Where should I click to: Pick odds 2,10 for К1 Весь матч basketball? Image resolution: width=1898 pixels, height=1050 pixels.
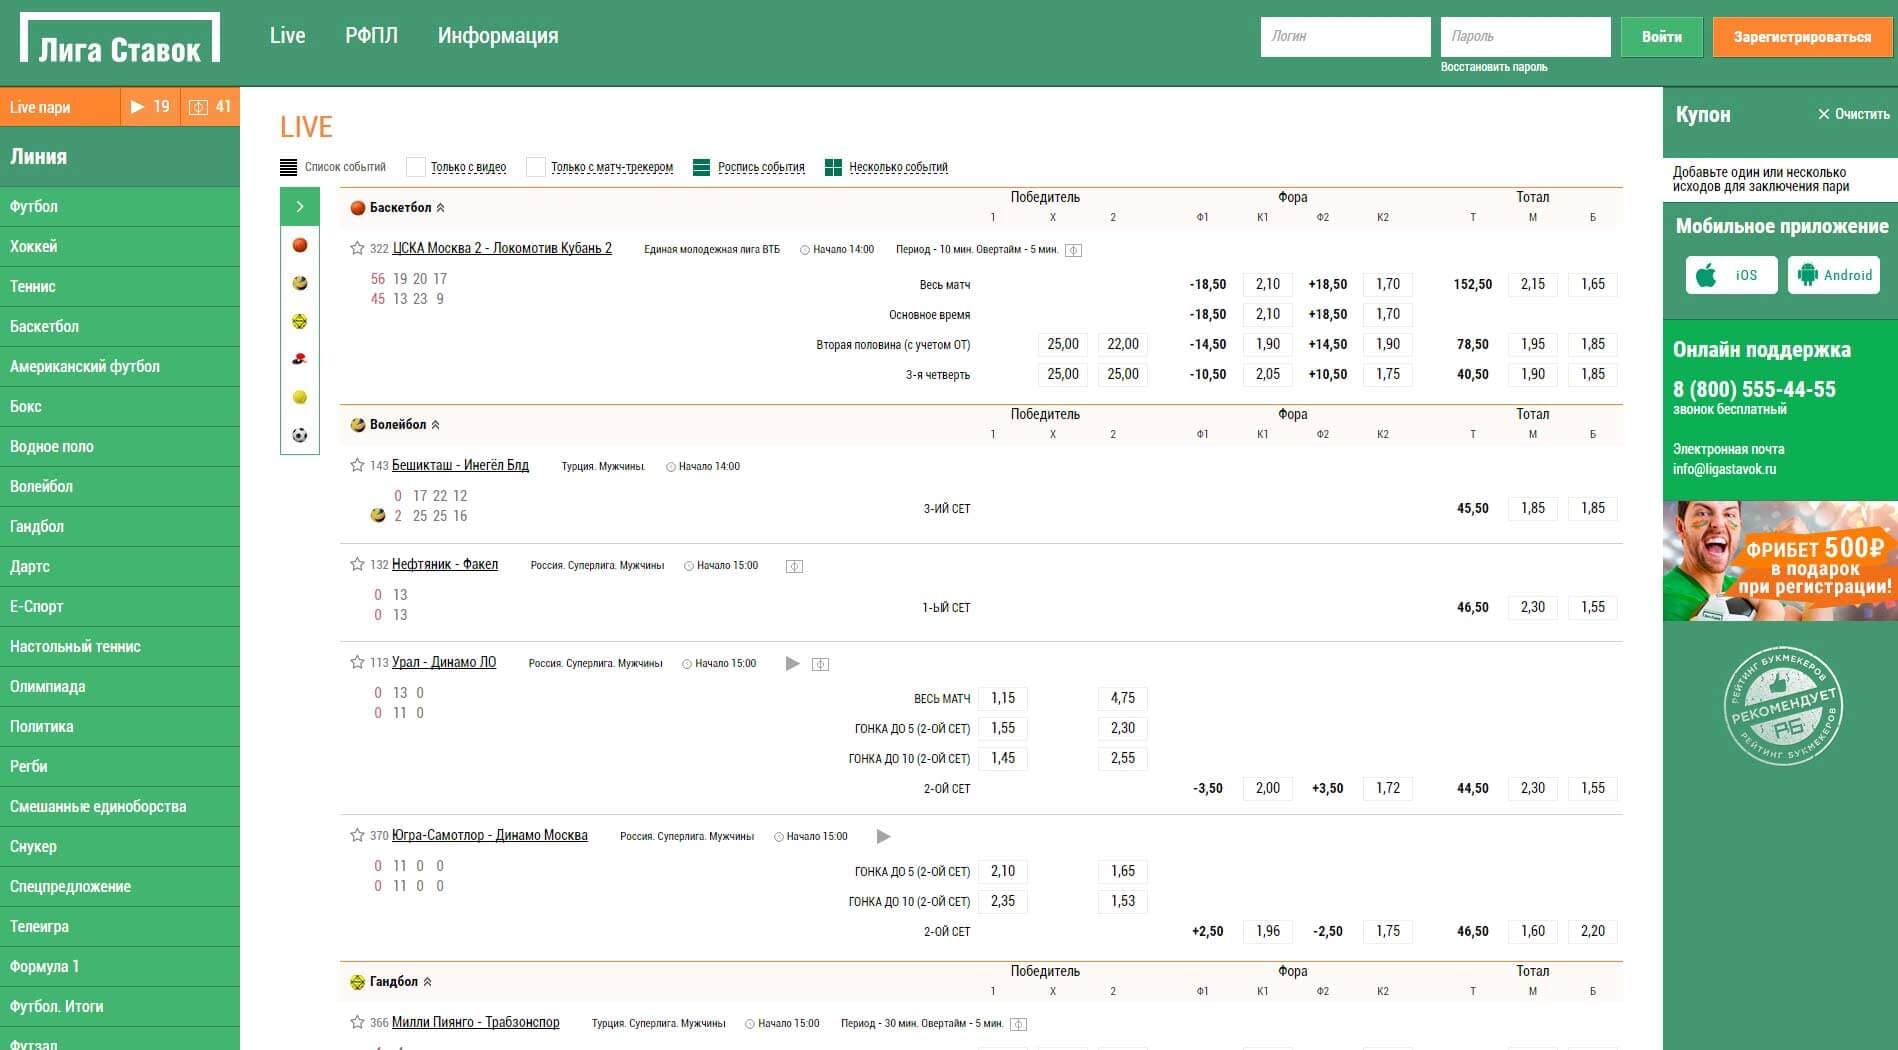(x=1268, y=284)
